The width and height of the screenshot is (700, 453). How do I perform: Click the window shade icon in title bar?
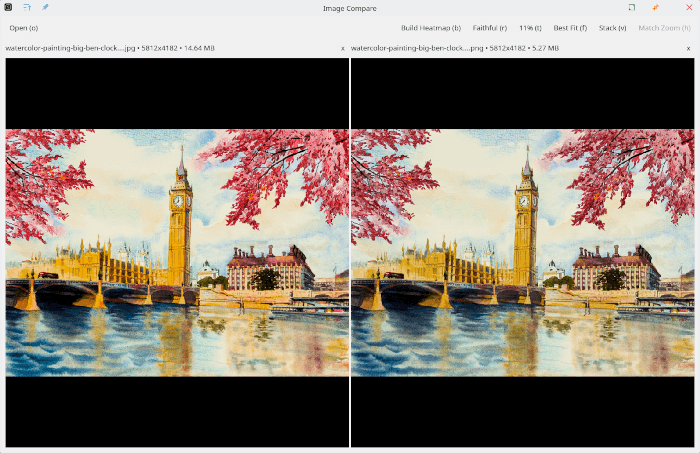pyautogui.click(x=27, y=7)
